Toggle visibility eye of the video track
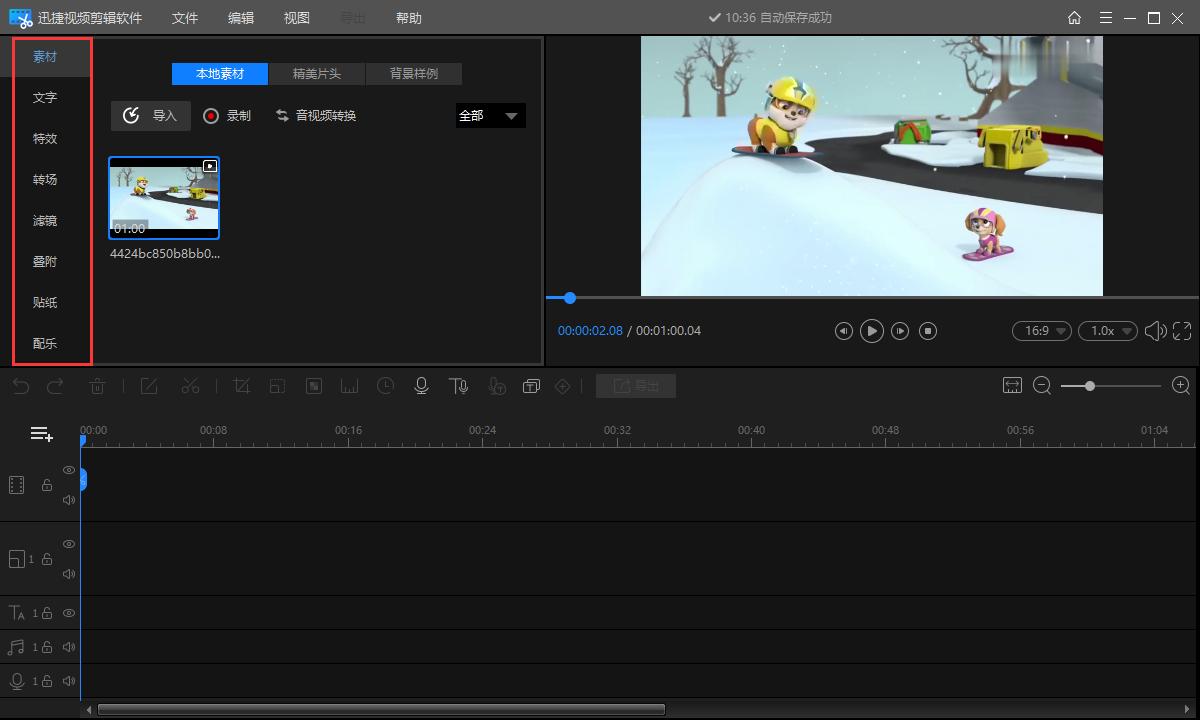Viewport: 1200px width, 720px height. pos(69,470)
